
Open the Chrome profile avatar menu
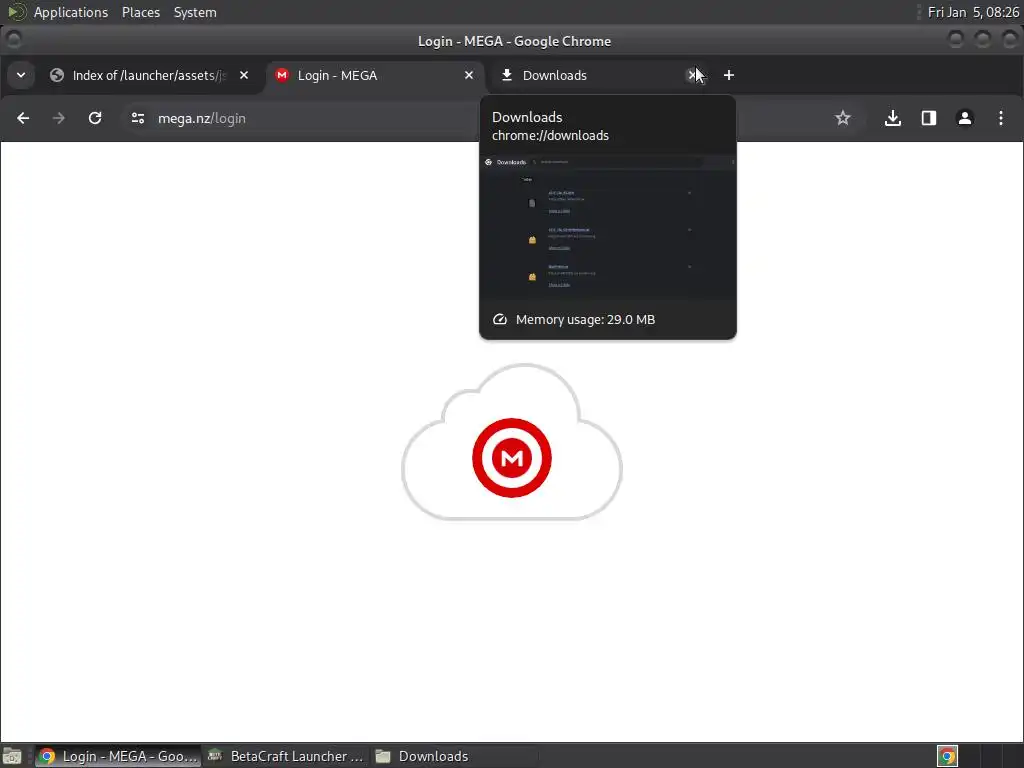965,118
